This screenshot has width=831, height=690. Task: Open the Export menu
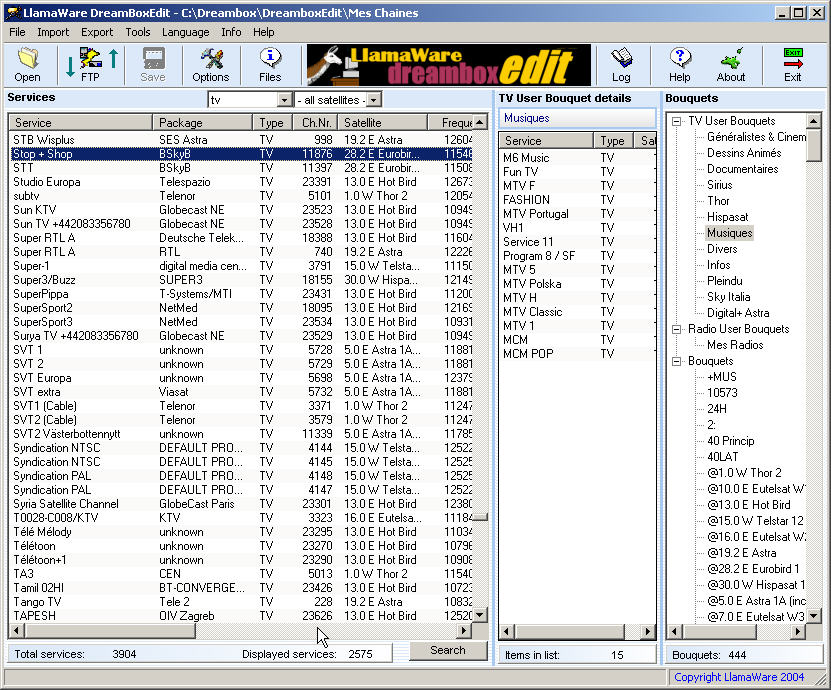[x=97, y=32]
